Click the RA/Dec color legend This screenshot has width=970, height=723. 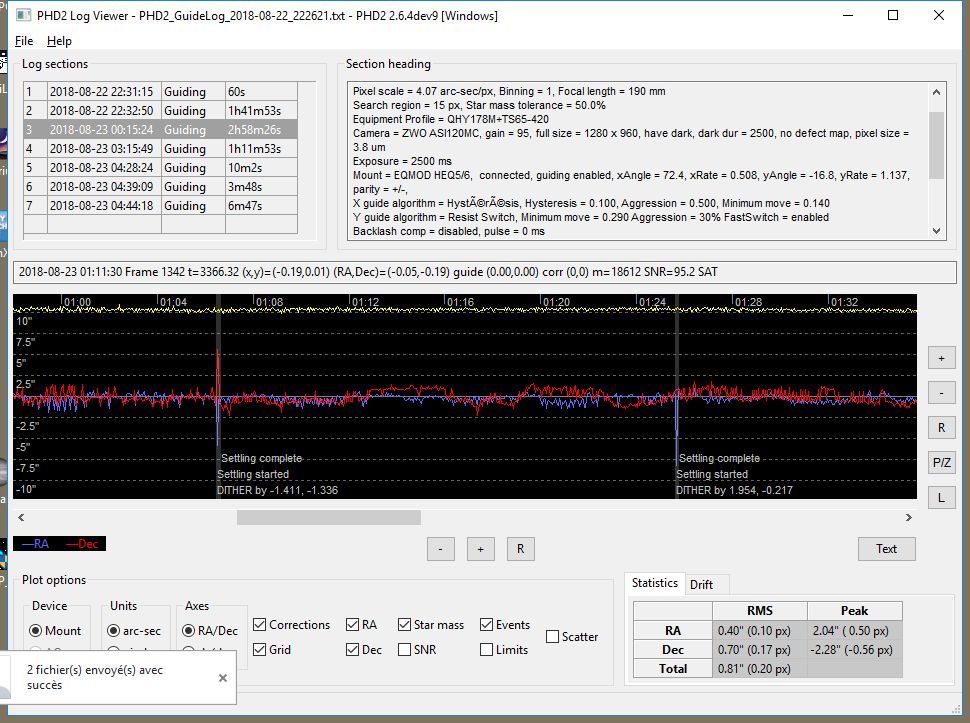click(59, 544)
